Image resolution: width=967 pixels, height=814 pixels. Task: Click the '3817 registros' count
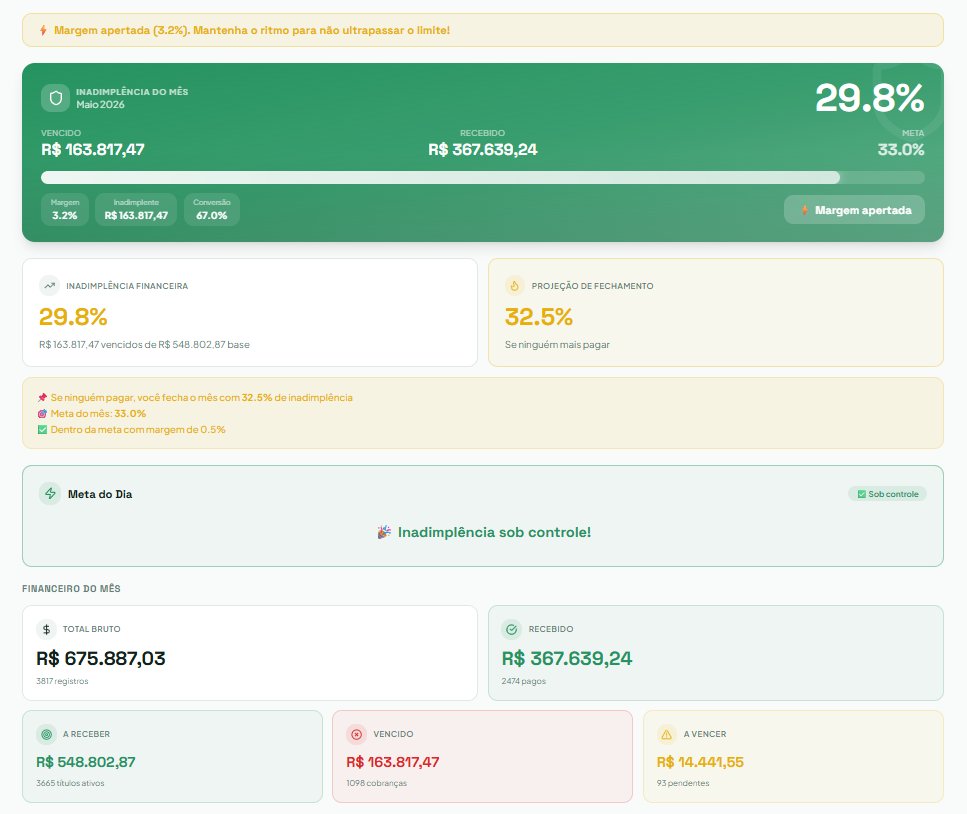[x=62, y=681]
